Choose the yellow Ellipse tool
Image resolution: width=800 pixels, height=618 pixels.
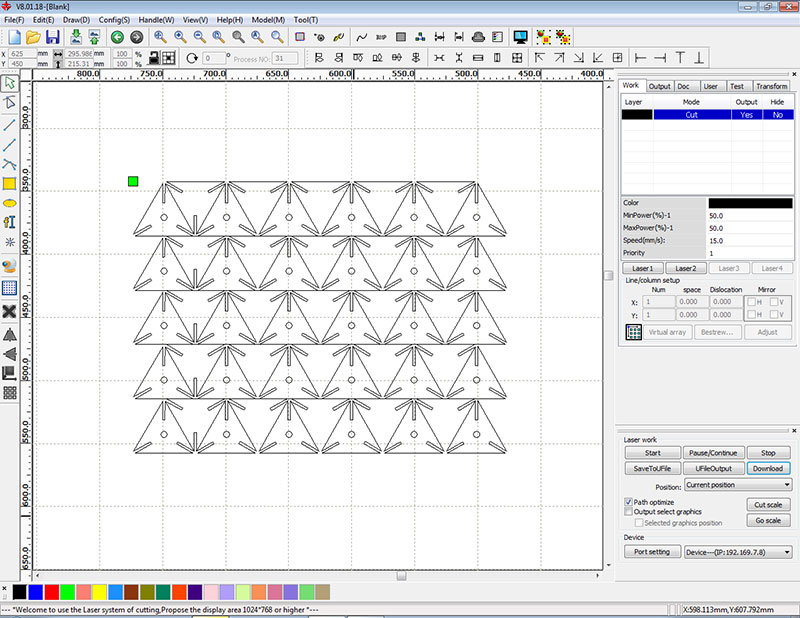[x=10, y=203]
